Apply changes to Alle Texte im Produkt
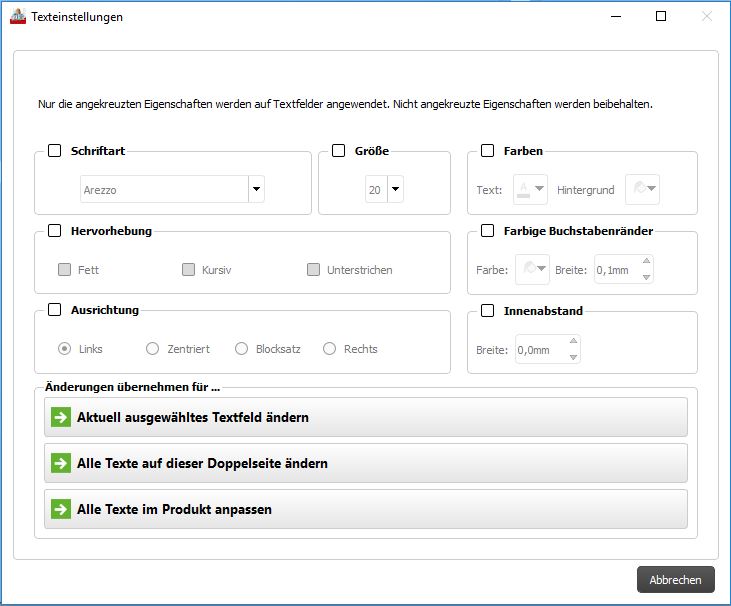731x606 pixels. pos(366,509)
